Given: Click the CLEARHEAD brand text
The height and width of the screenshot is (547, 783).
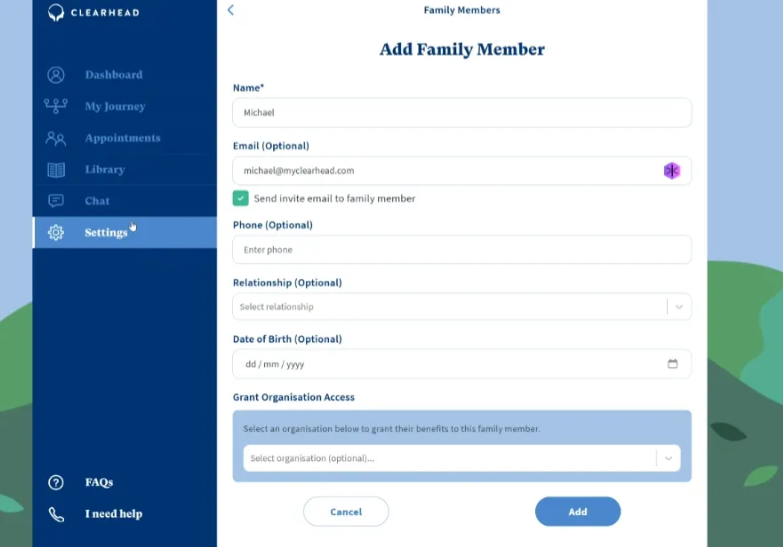Looking at the screenshot, I should (105, 12).
